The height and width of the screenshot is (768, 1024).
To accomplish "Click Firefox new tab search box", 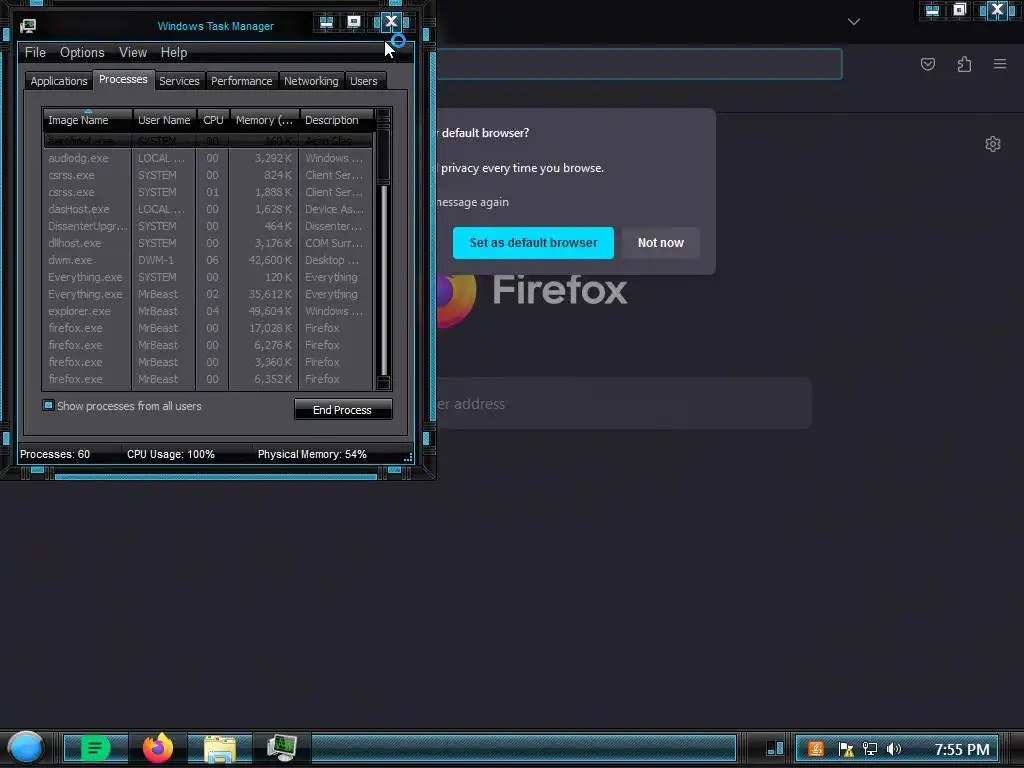I will 624,403.
